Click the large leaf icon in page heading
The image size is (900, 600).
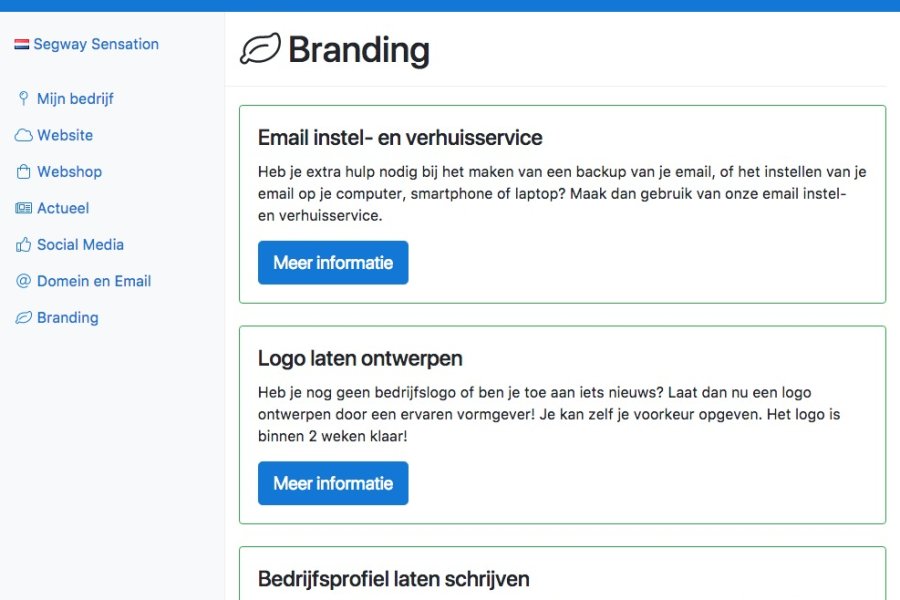261,49
